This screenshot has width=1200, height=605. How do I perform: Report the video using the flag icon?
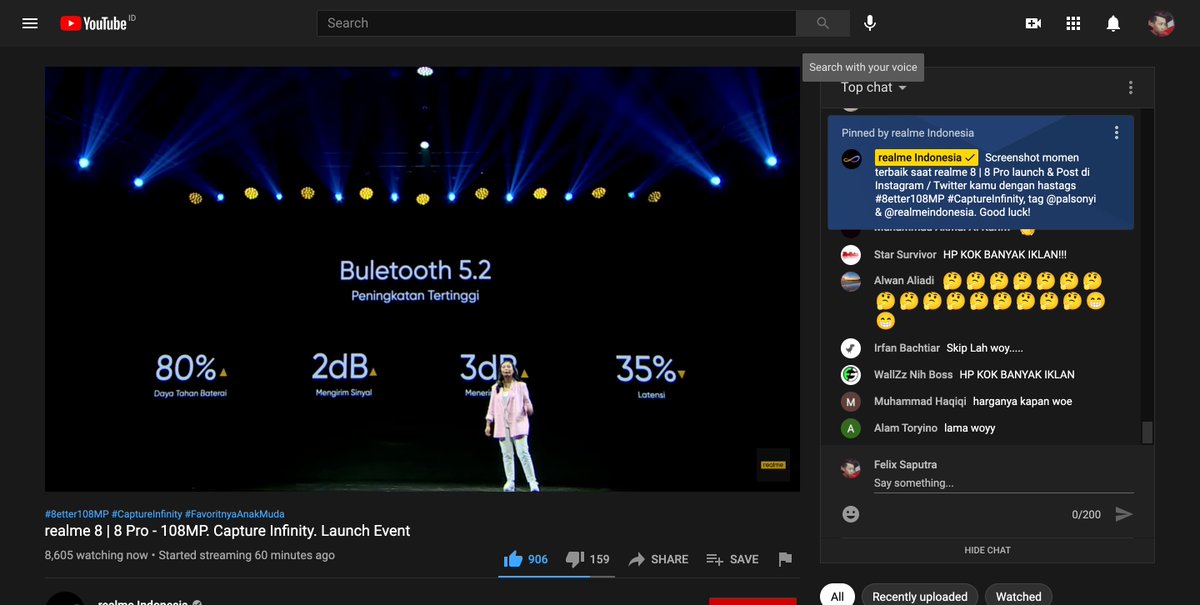pyautogui.click(x=786, y=559)
